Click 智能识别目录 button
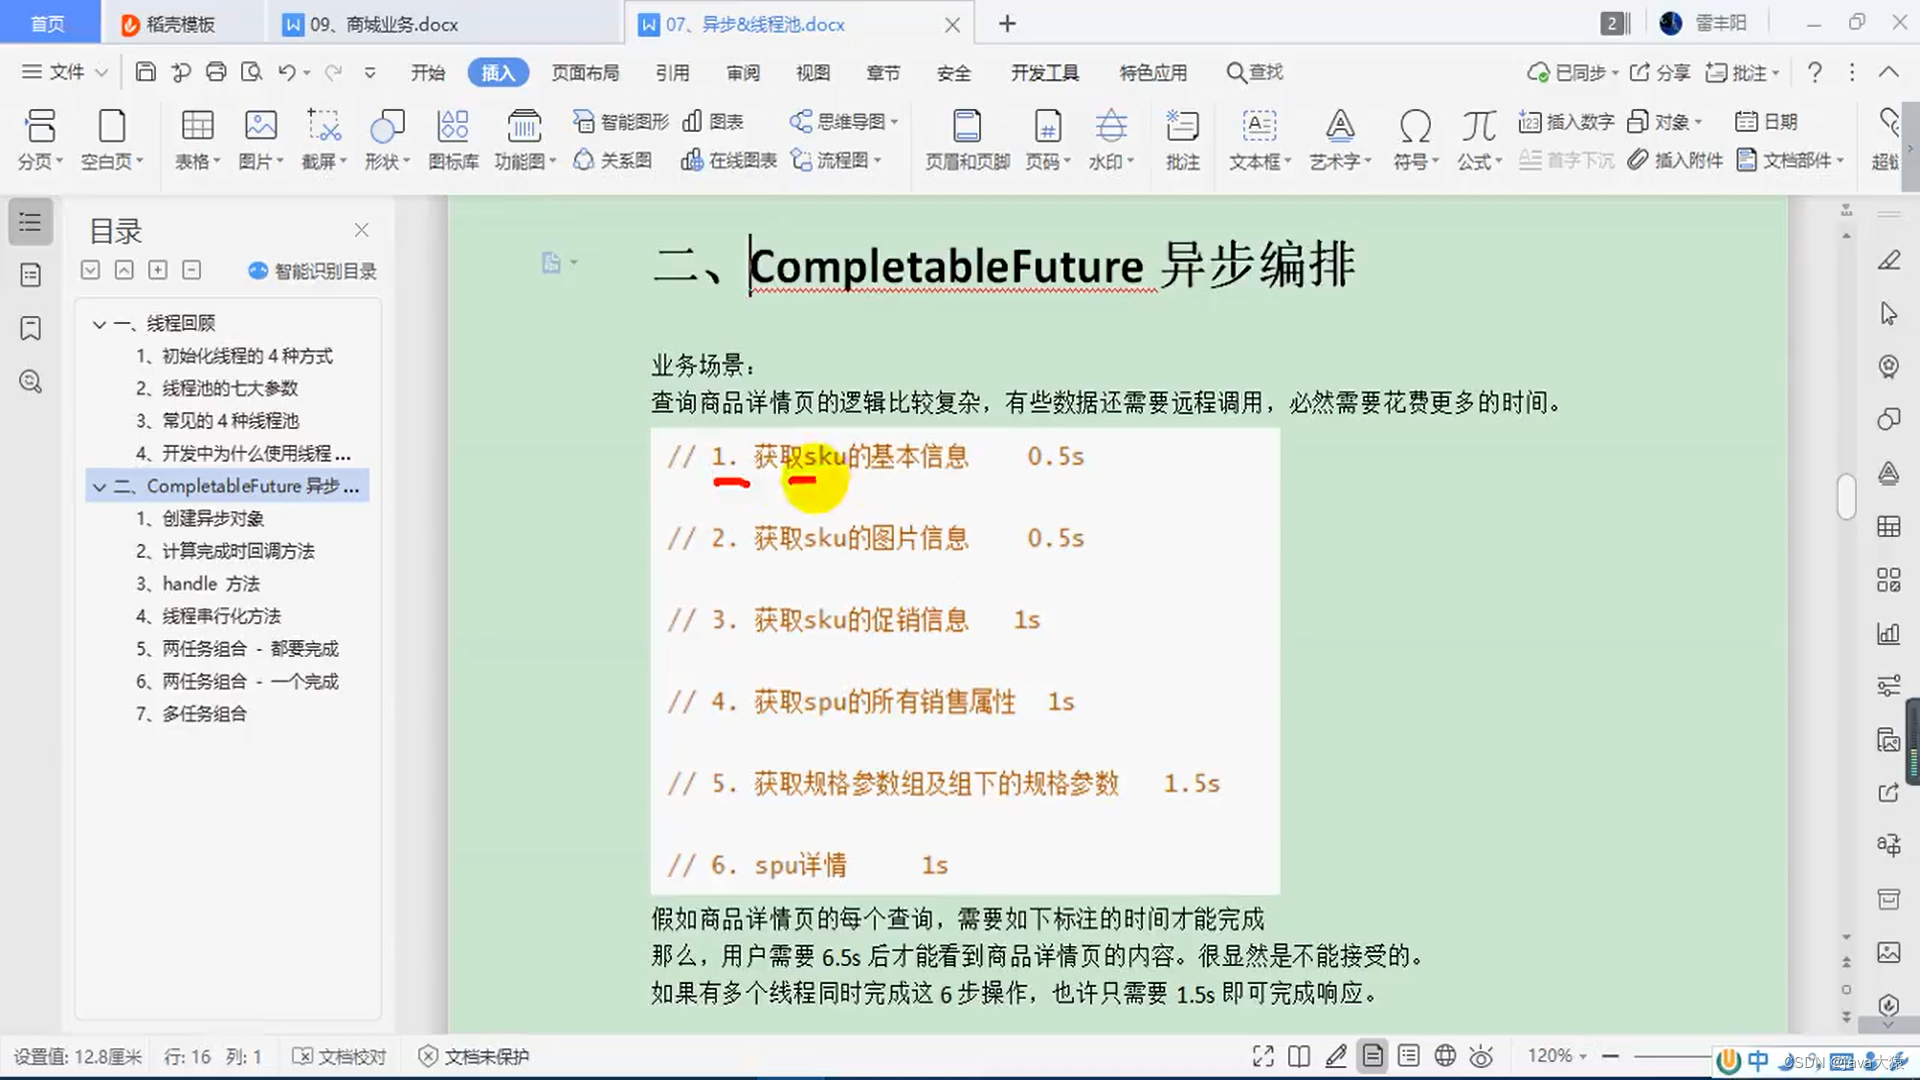This screenshot has width=1920, height=1080. (x=312, y=271)
